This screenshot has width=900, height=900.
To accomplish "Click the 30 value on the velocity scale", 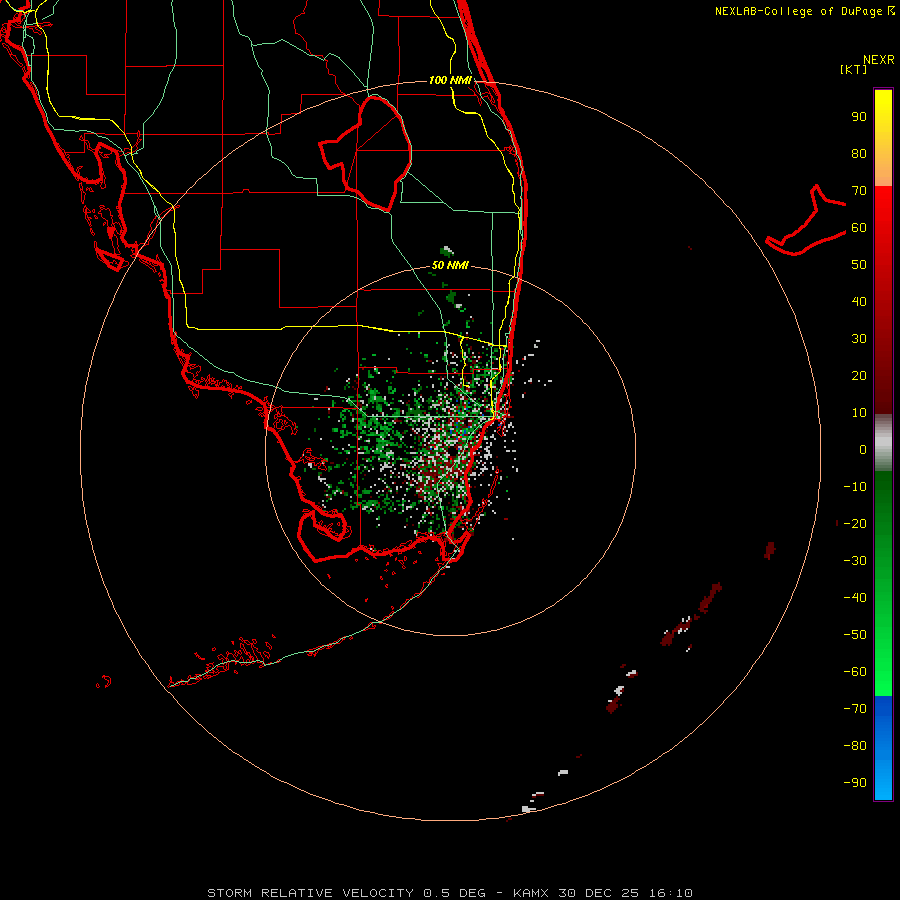I will click(x=859, y=339).
